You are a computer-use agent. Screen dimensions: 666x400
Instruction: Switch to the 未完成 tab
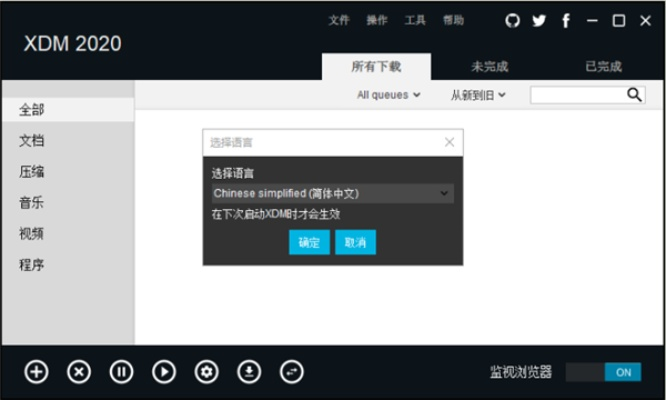490,67
